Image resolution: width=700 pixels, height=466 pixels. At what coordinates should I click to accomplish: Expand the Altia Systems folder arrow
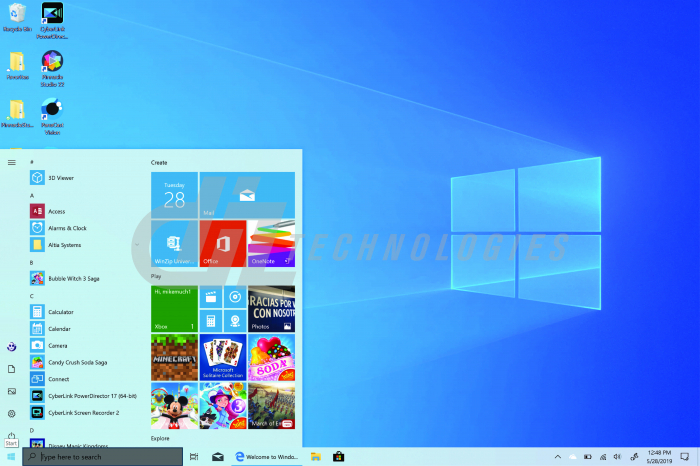pyautogui.click(x=137, y=244)
